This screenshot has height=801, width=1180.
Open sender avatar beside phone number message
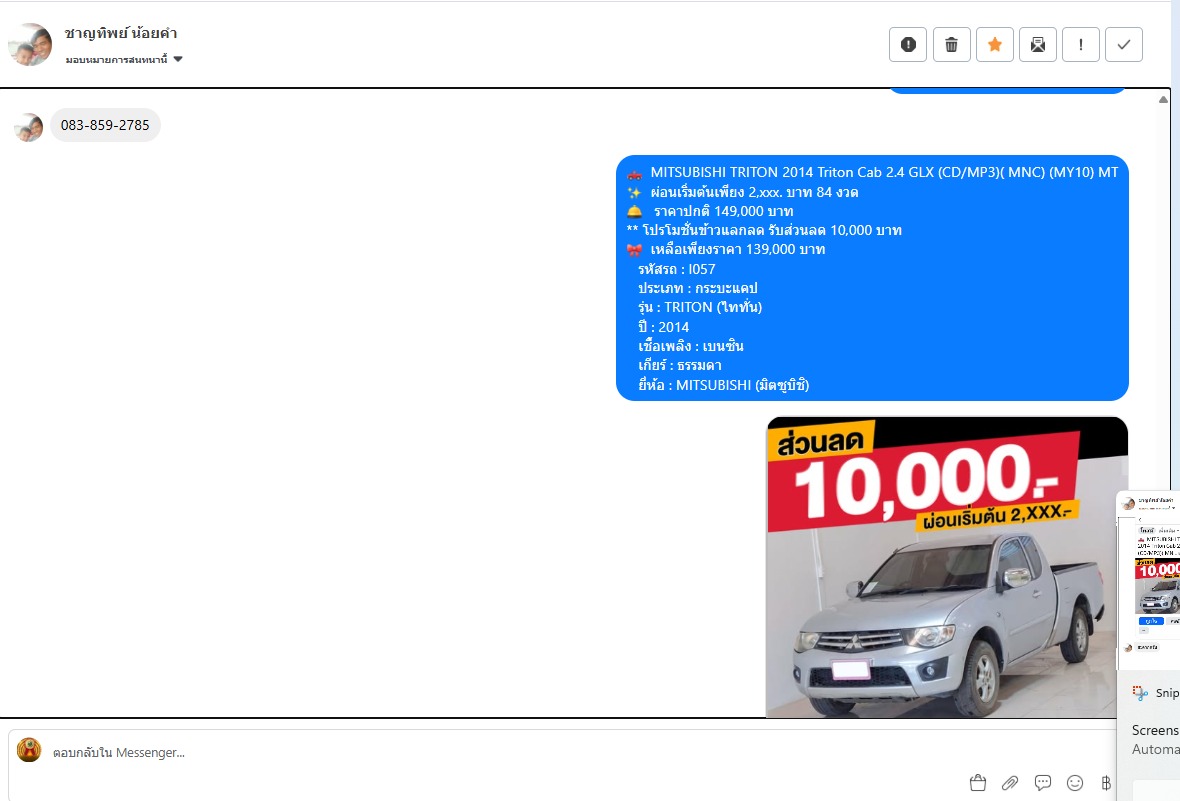[29, 127]
